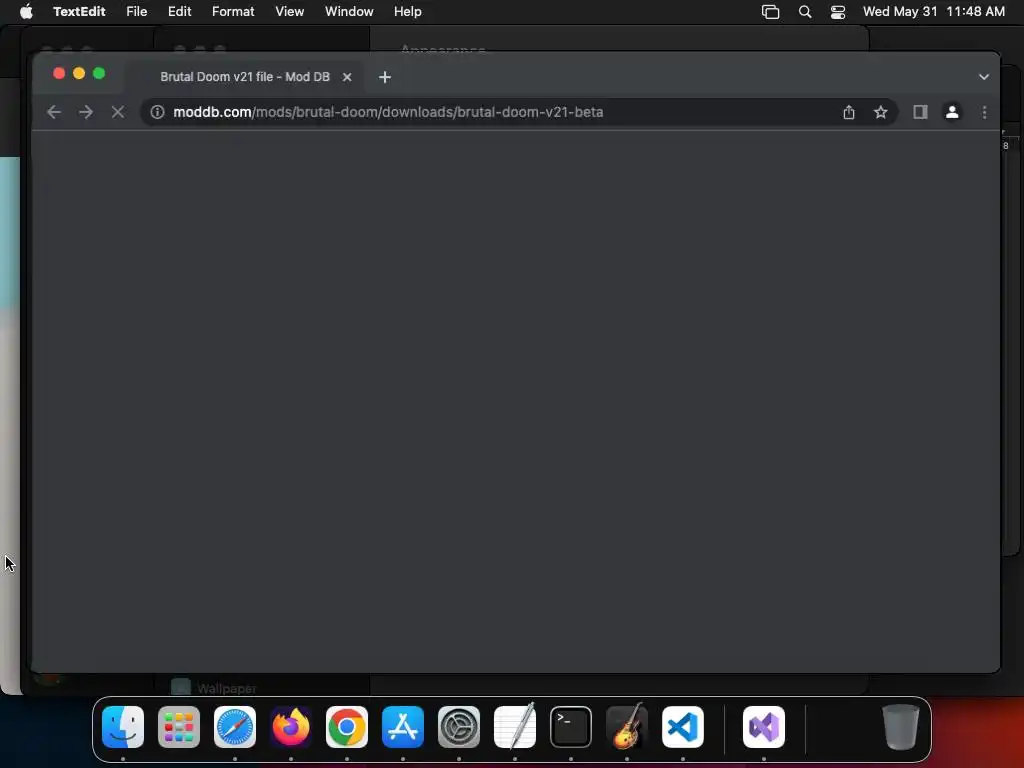Close the Brutal Doom v21 file tab

pos(347,77)
